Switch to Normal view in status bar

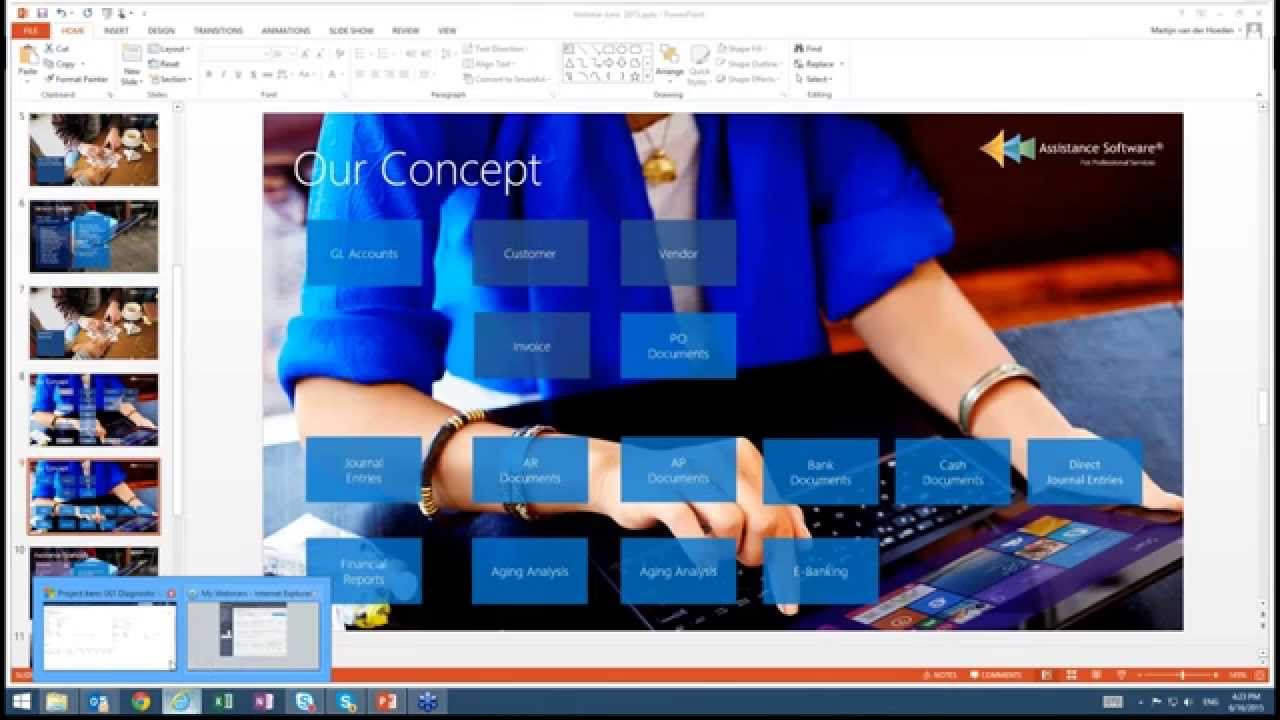tap(1046, 675)
